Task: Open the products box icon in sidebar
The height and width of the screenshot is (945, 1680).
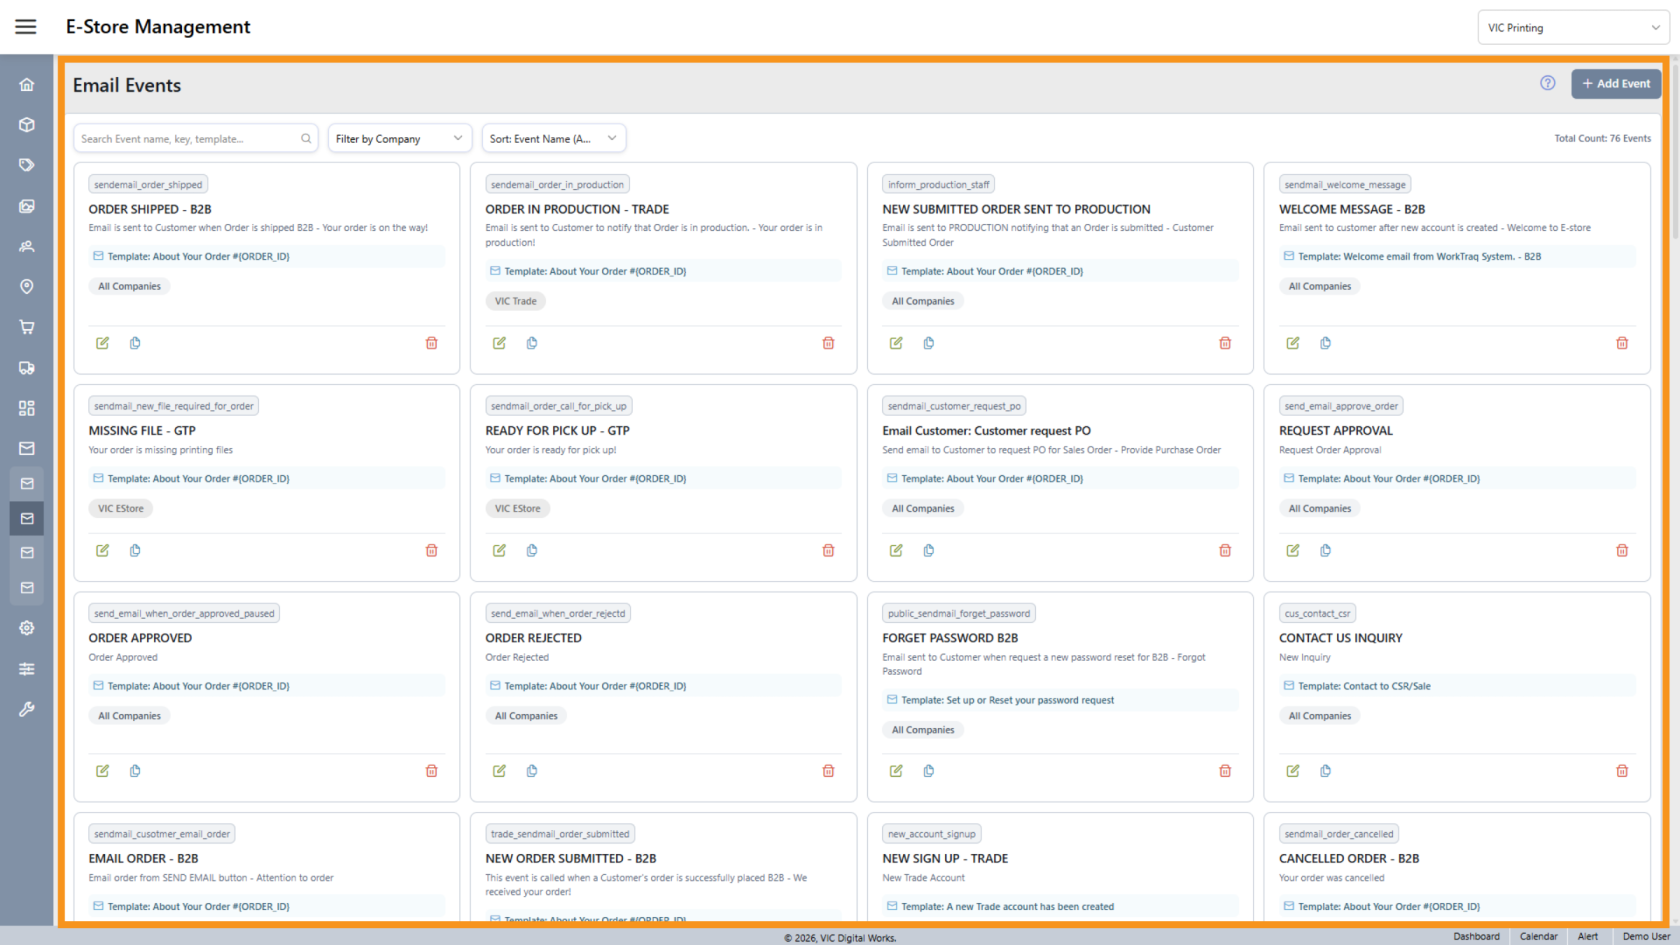Action: [27, 125]
